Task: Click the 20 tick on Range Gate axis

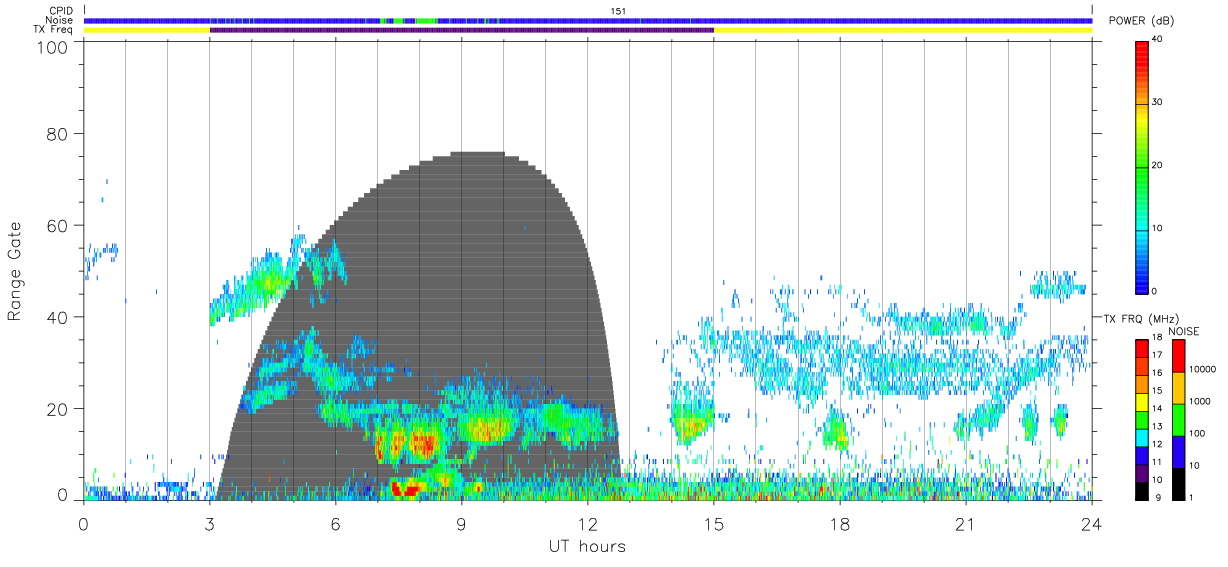Action: coord(57,409)
